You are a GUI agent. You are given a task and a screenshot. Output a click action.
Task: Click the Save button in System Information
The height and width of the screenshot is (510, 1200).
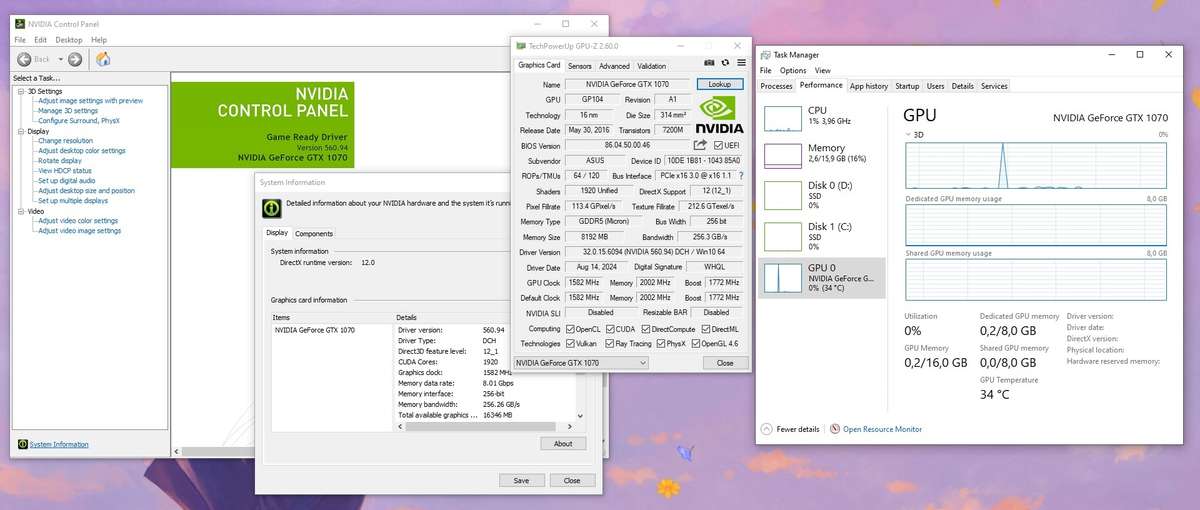pyautogui.click(x=521, y=480)
